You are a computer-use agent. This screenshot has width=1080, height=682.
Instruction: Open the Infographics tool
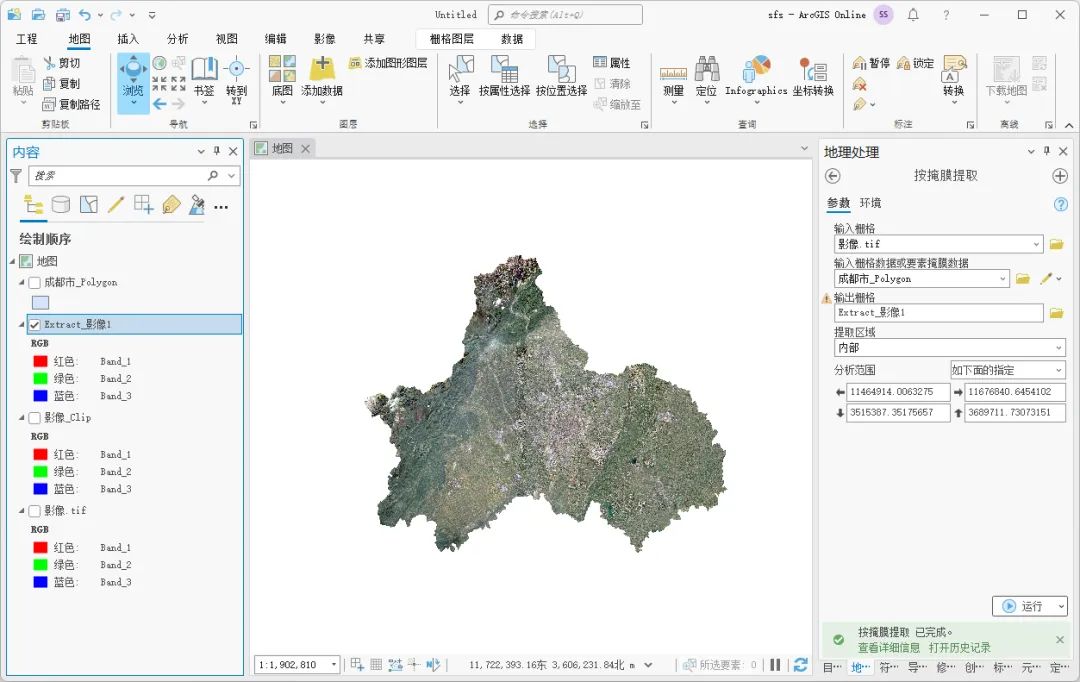coord(756,81)
